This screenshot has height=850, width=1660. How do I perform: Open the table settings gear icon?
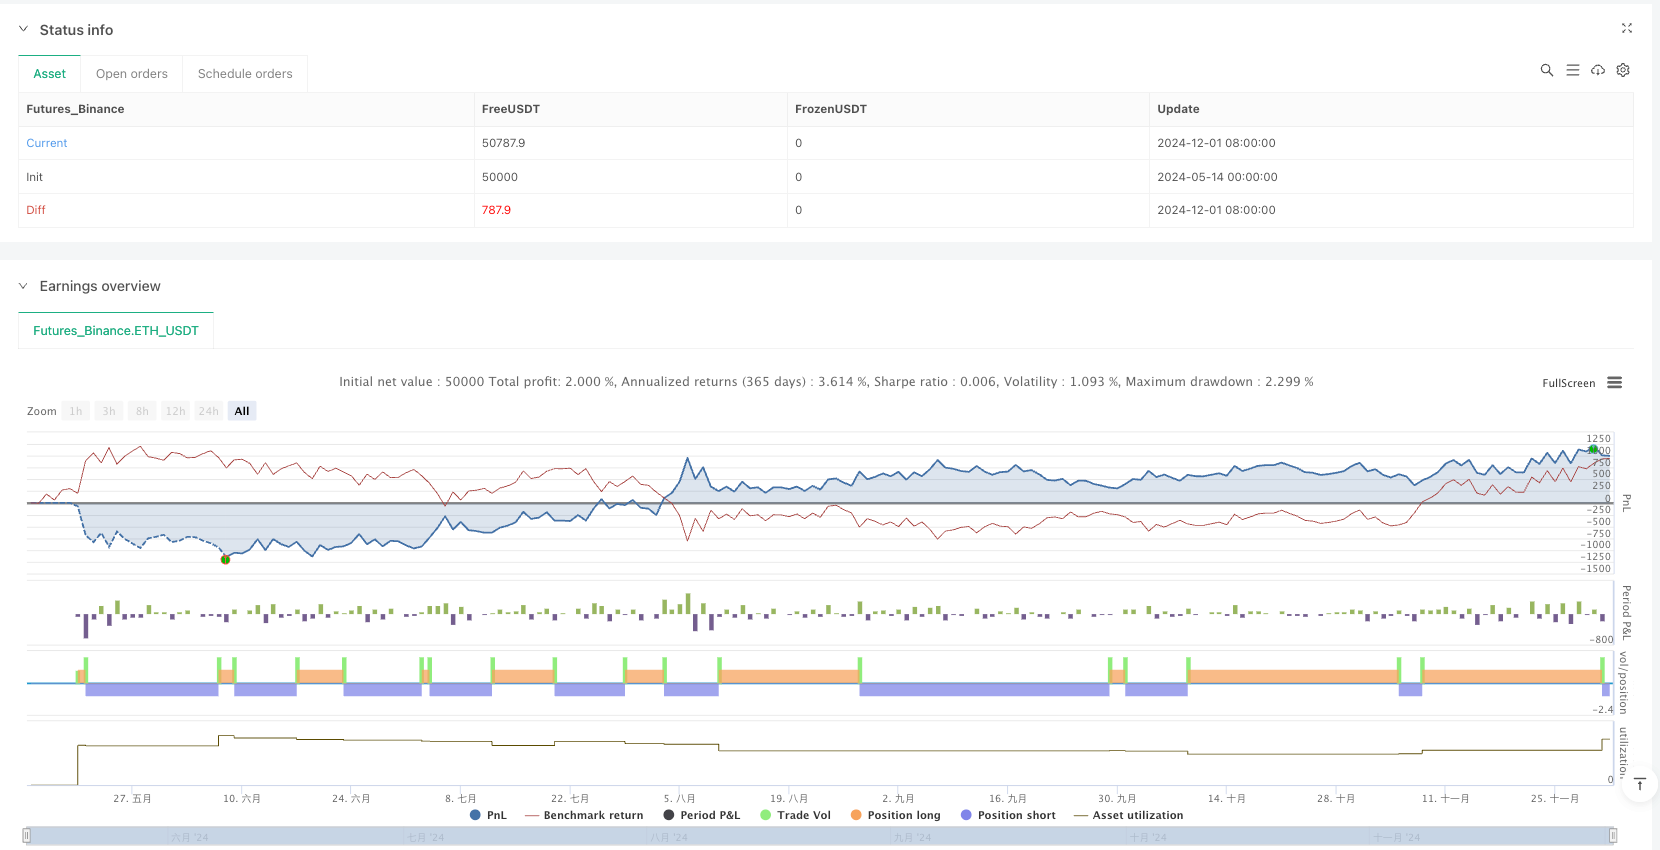1623,70
